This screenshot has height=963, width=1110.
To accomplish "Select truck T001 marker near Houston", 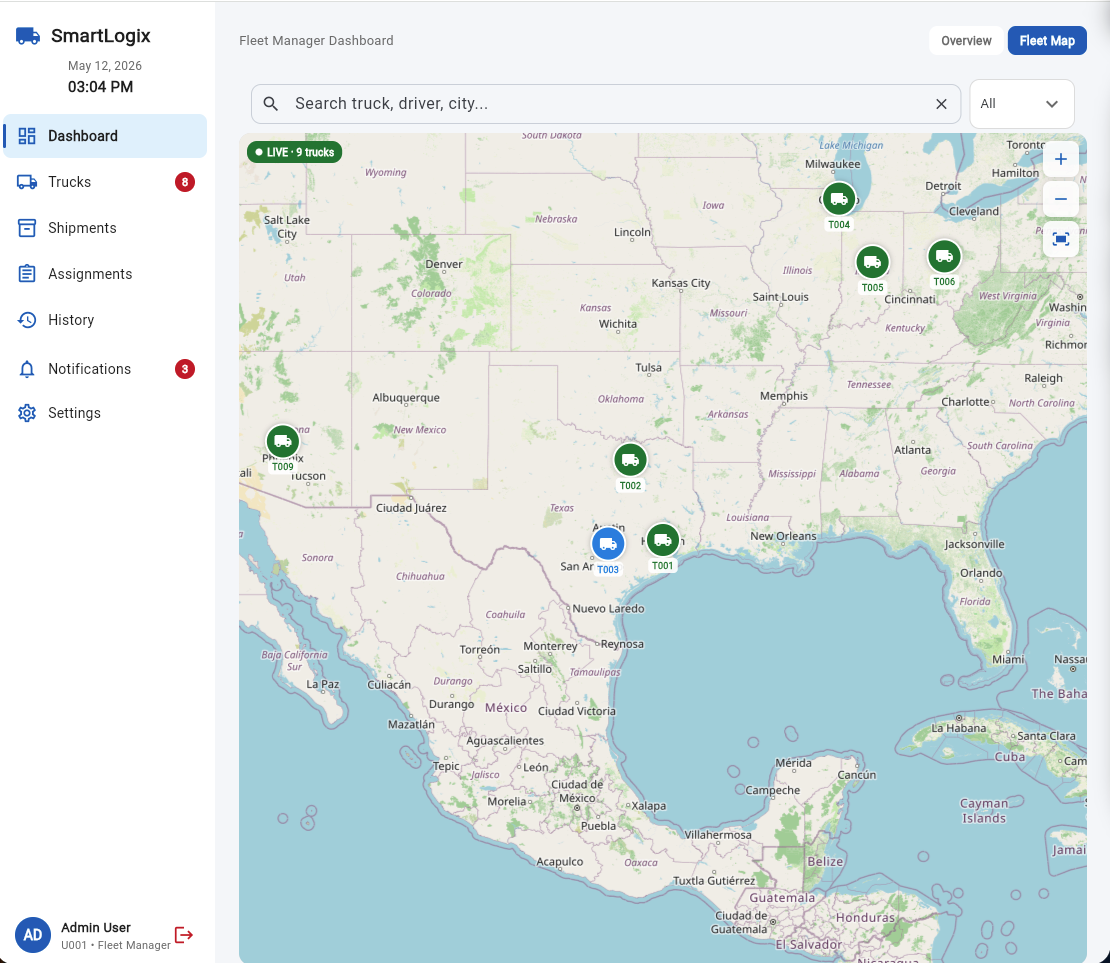I will point(663,540).
